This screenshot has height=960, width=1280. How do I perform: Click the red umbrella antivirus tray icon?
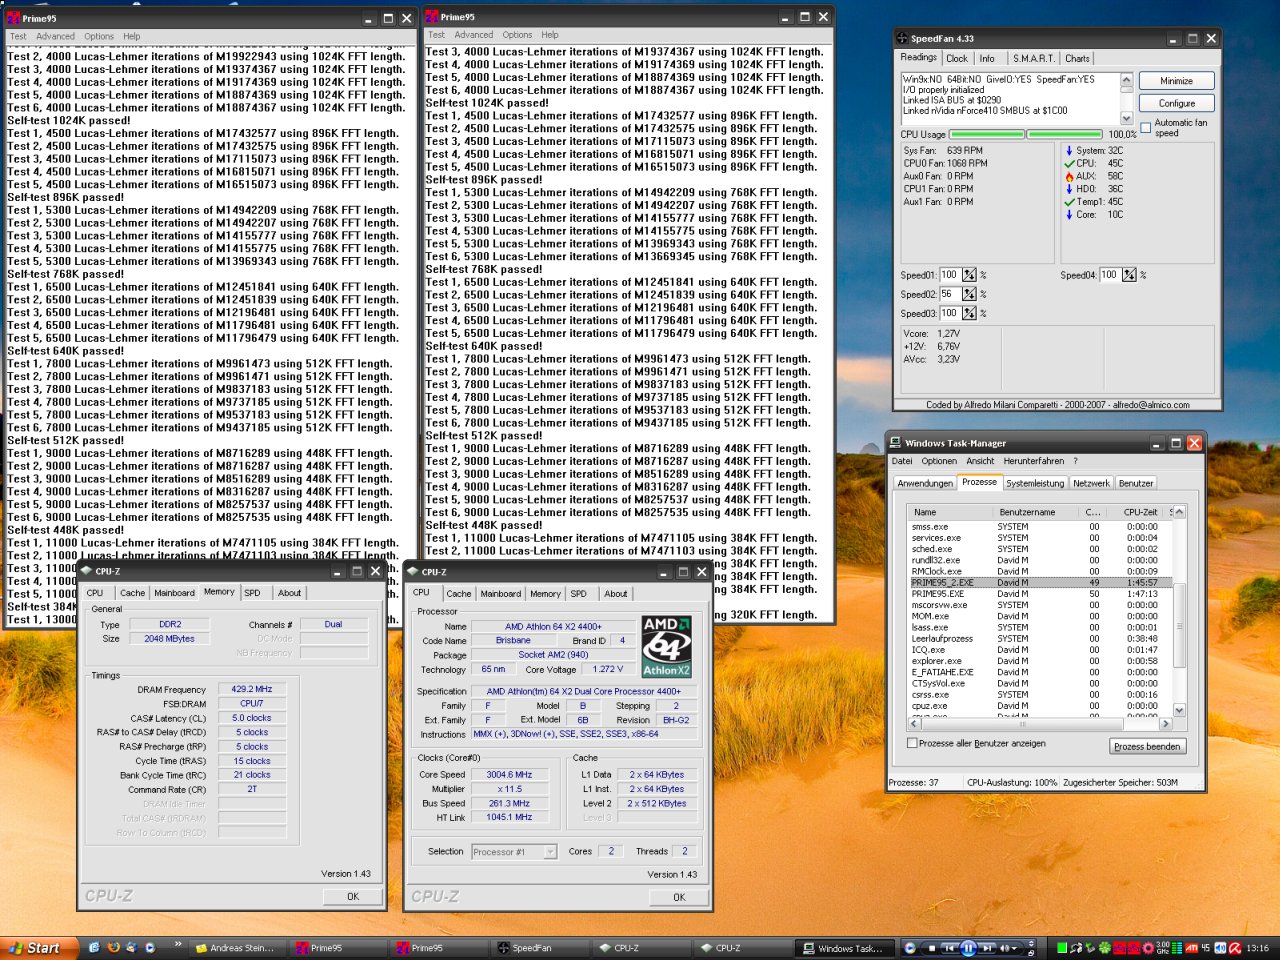point(1236,948)
